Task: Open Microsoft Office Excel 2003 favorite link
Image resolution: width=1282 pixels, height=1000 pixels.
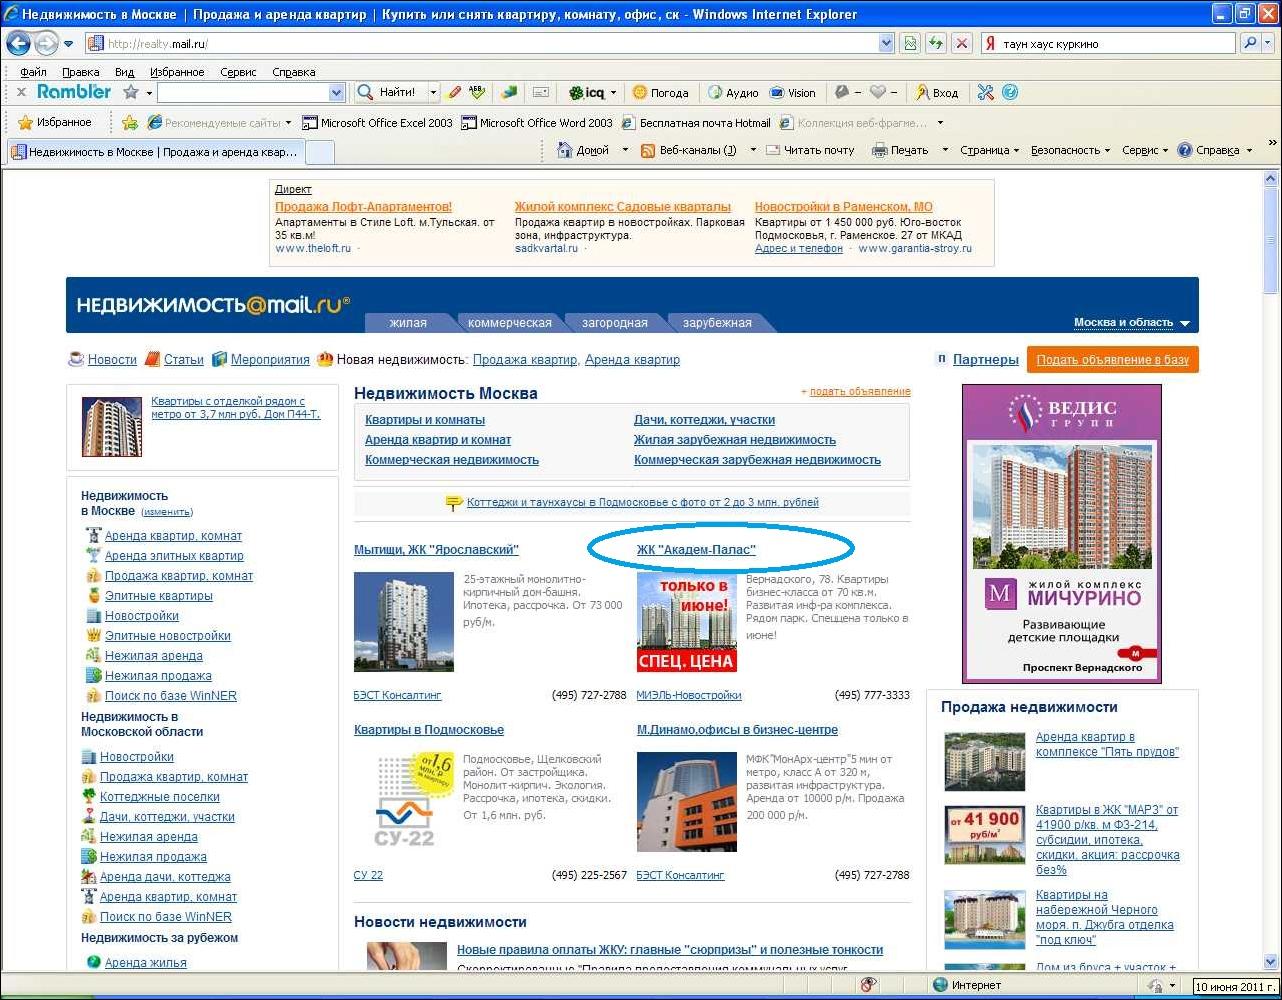Action: click(378, 122)
